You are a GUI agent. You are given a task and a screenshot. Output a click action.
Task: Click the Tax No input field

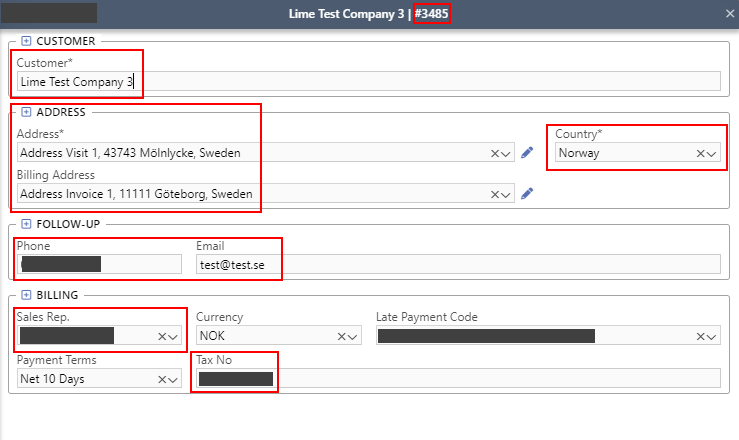point(455,378)
